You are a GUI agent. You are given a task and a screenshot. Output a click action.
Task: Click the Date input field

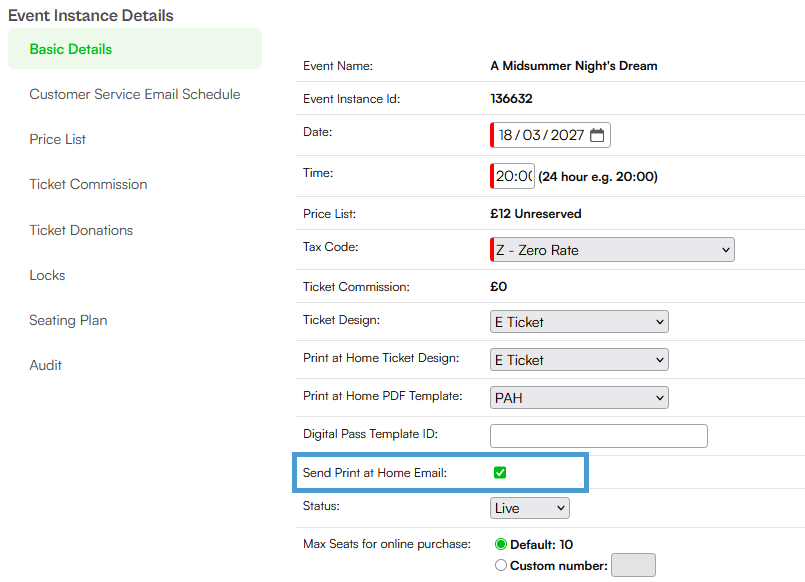pyautogui.click(x=550, y=135)
